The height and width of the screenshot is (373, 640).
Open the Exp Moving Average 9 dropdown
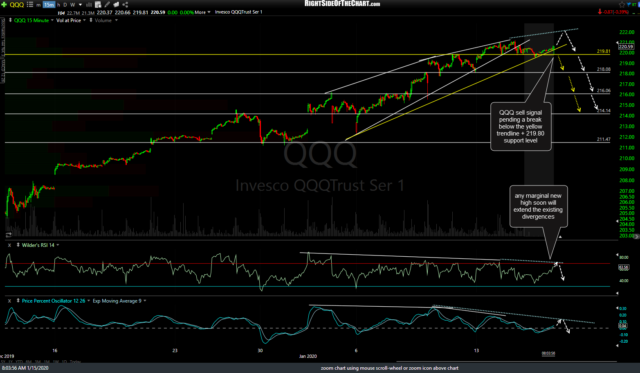145,301
